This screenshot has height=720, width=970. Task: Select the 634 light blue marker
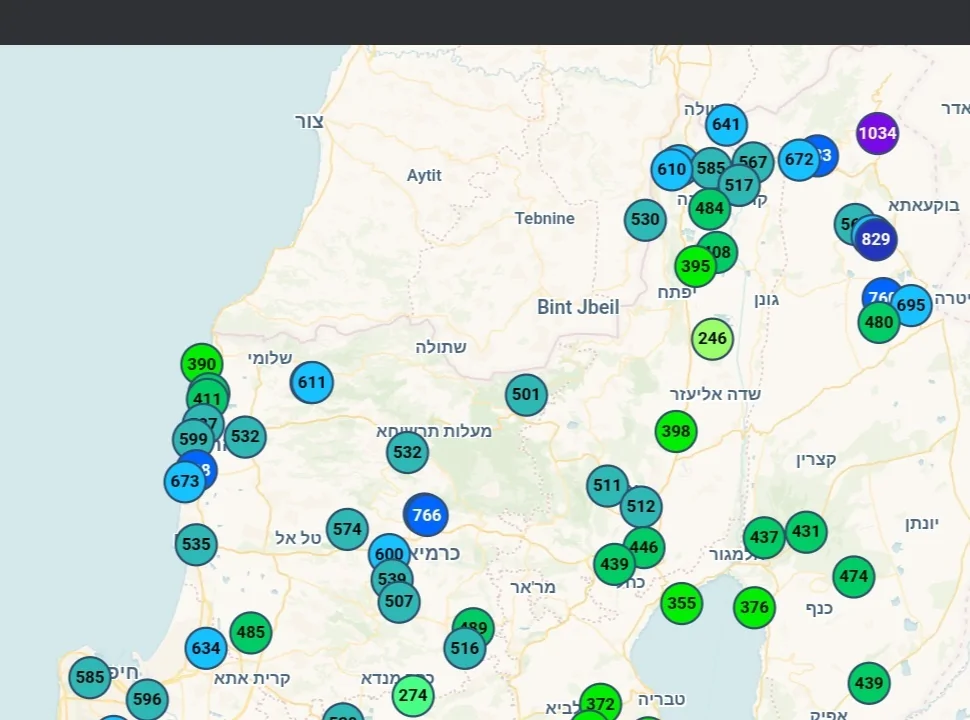(205, 648)
